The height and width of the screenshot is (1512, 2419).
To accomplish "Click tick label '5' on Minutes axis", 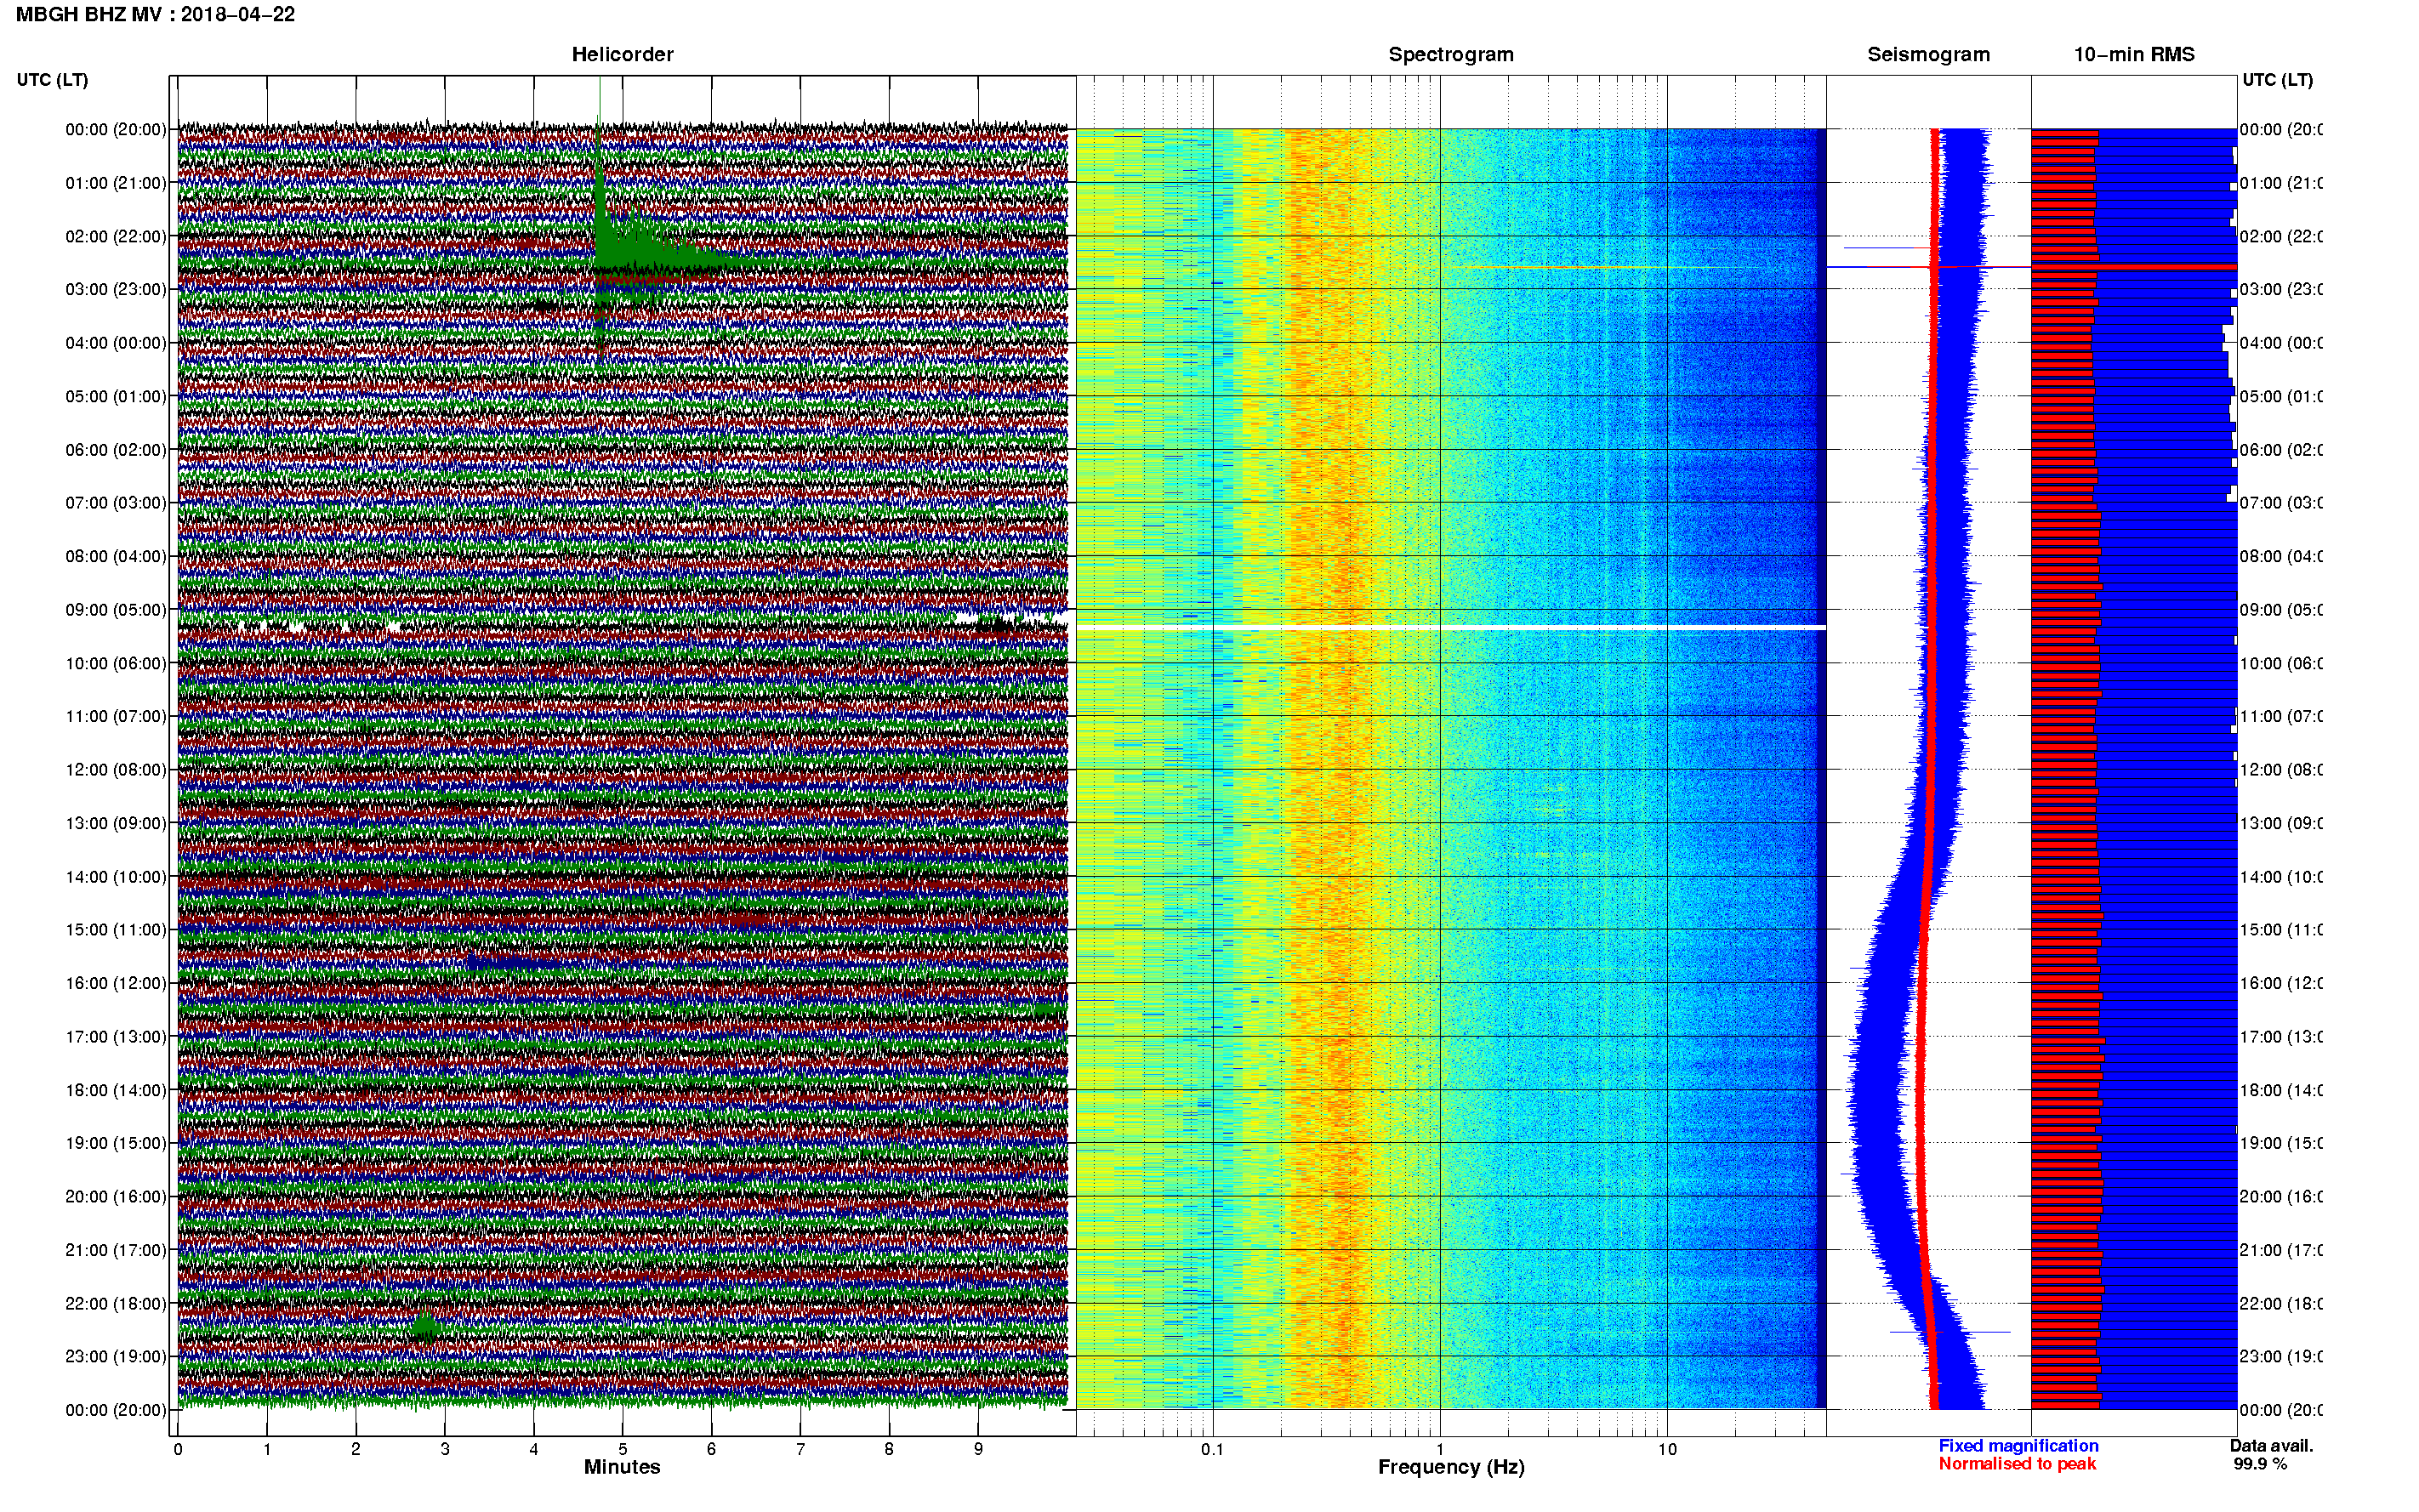I will (x=622, y=1449).
